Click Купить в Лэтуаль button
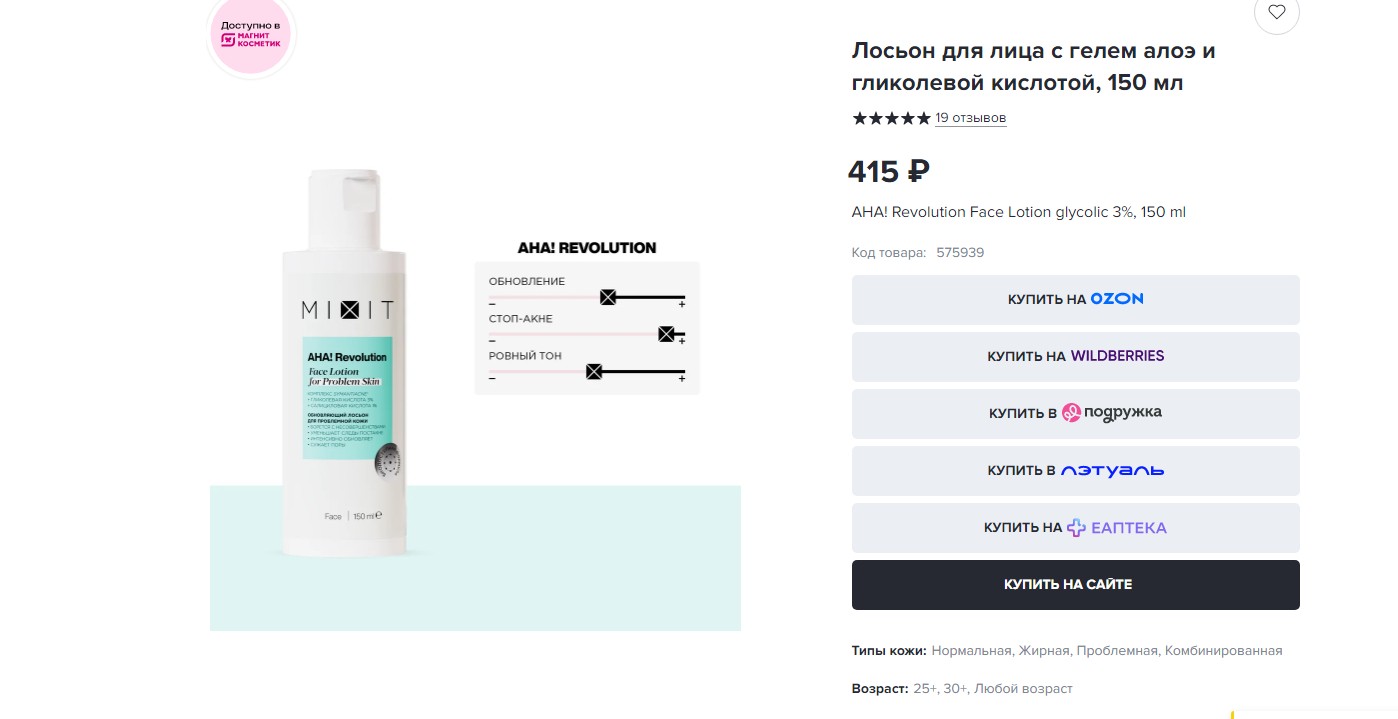The width and height of the screenshot is (1398, 719). pos(1075,470)
